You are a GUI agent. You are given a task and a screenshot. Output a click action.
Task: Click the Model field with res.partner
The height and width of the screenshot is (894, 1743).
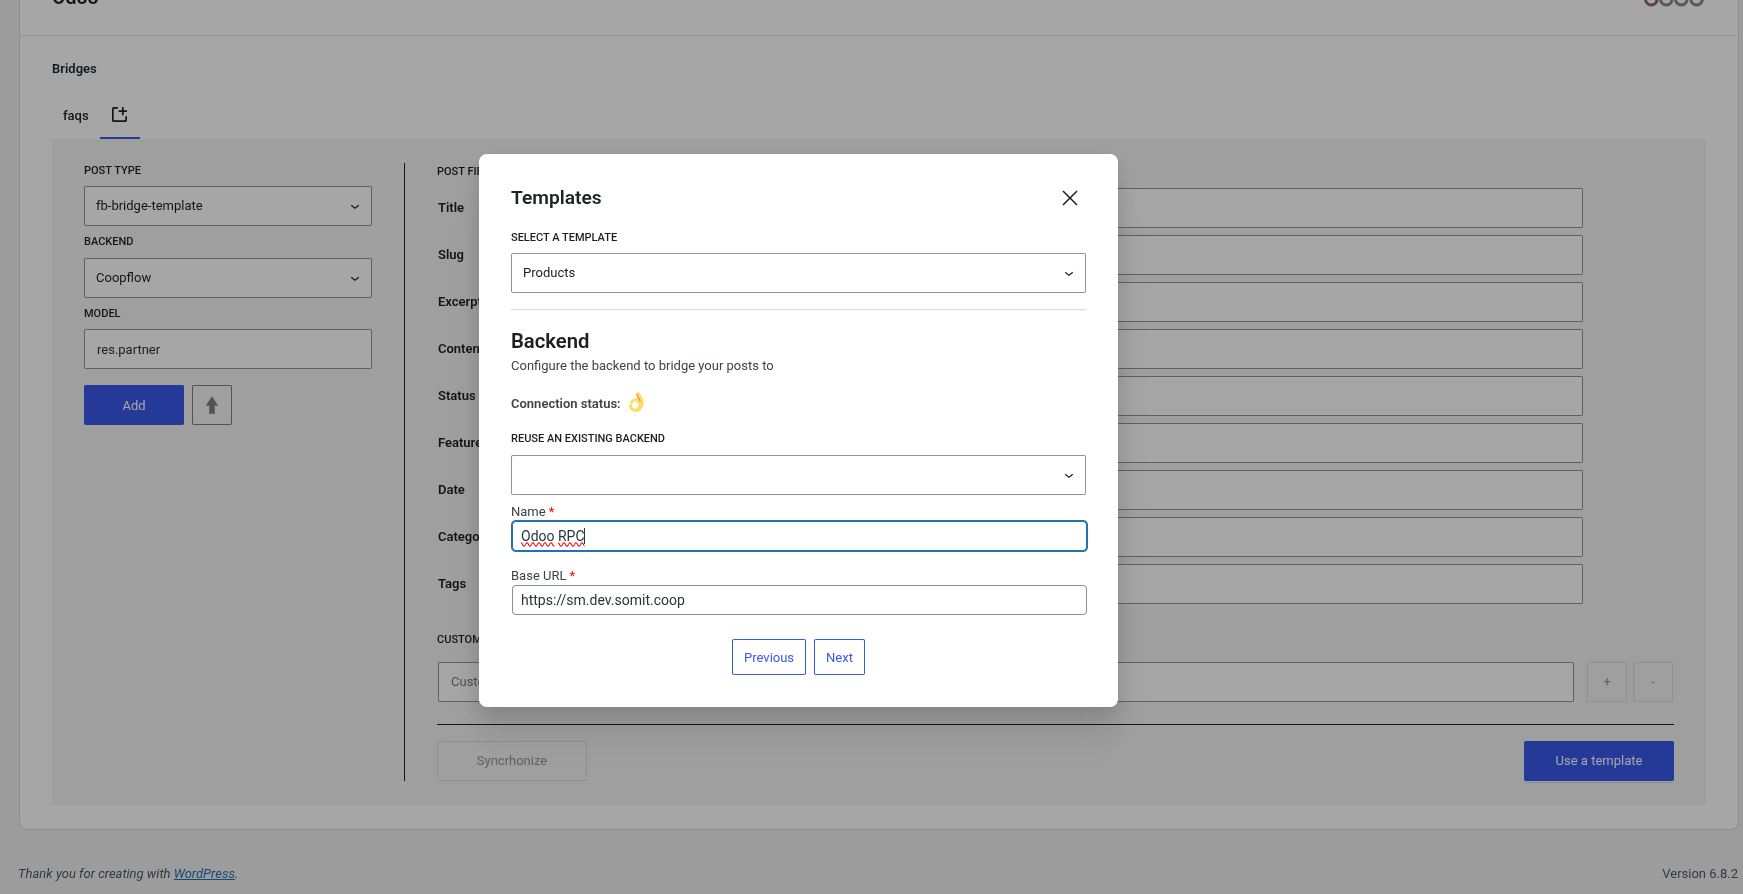pos(228,349)
